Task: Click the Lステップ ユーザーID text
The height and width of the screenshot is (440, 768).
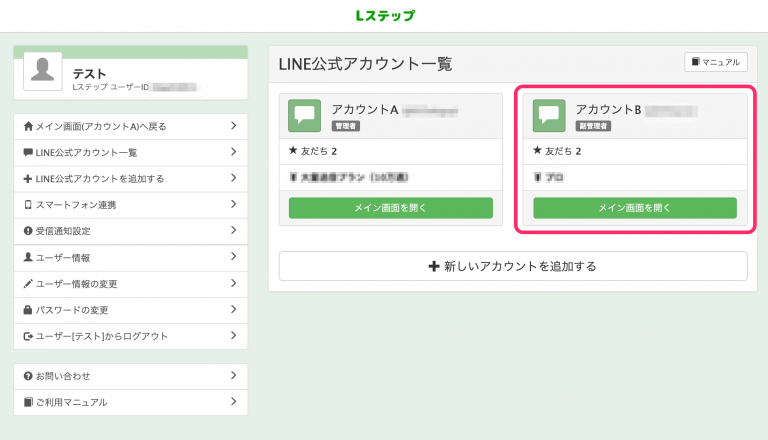Action: click(x=110, y=87)
